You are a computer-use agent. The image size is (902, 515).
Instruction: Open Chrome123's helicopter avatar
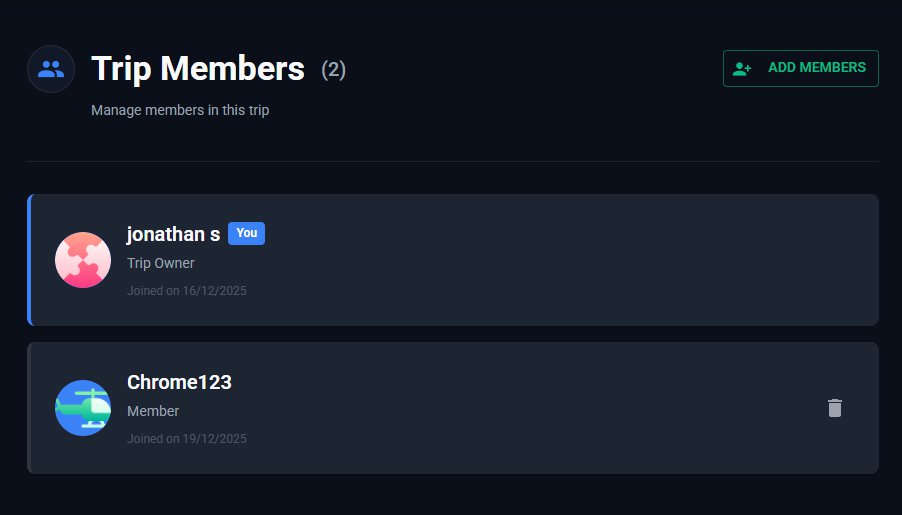(83, 408)
